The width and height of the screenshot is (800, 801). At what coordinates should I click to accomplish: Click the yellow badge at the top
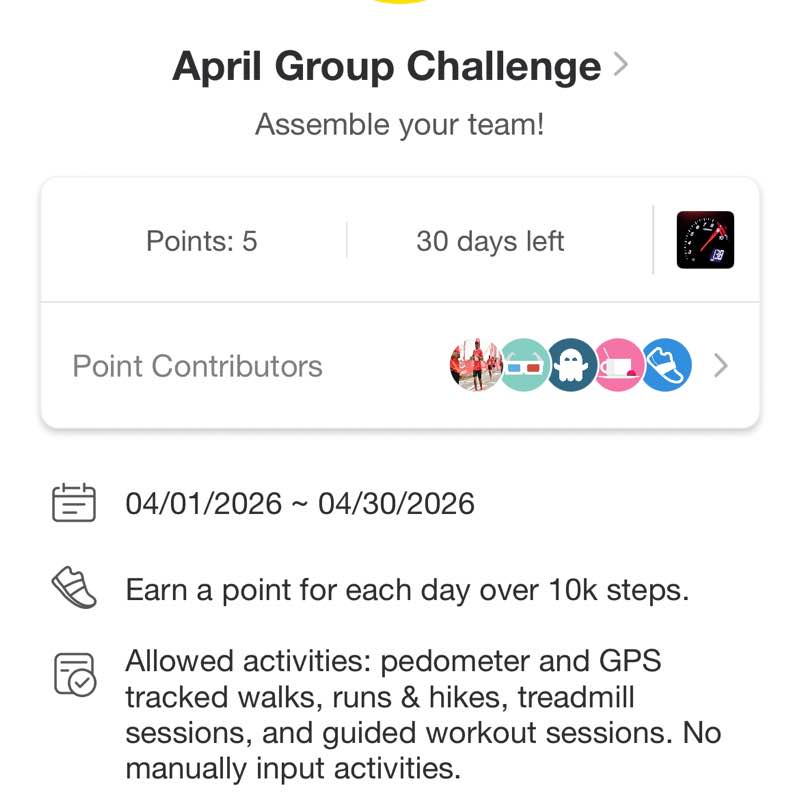tap(400, 3)
